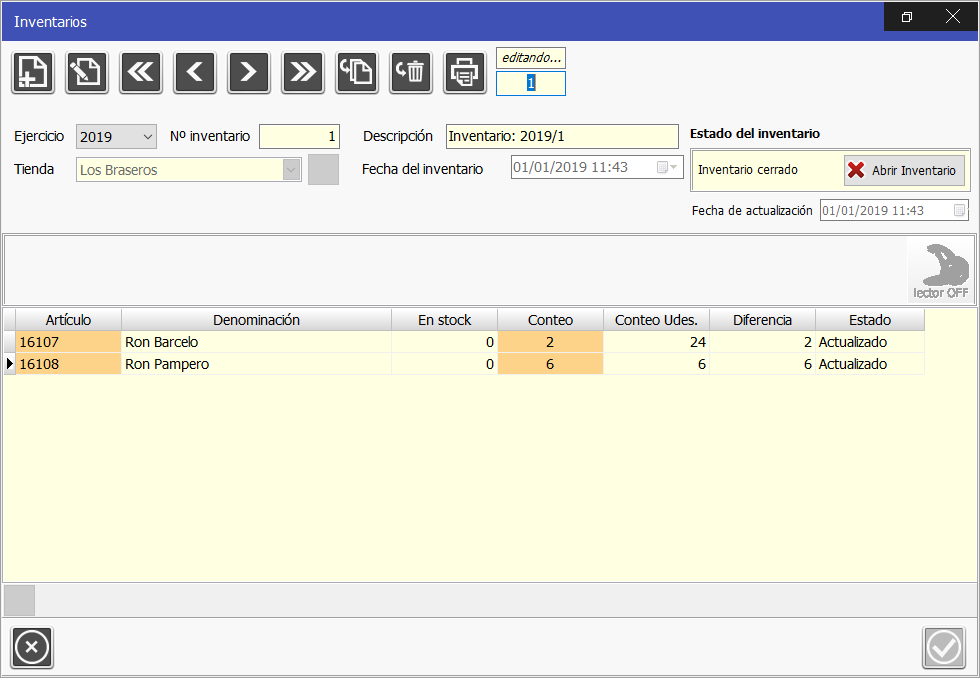Click the cancel X button at bottom-left
This screenshot has height=678, width=980.
click(31, 648)
